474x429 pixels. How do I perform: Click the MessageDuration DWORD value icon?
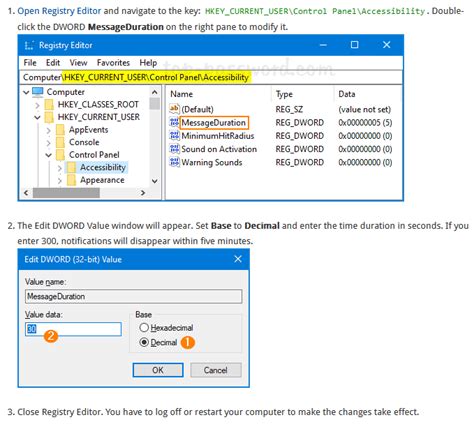coord(174,122)
